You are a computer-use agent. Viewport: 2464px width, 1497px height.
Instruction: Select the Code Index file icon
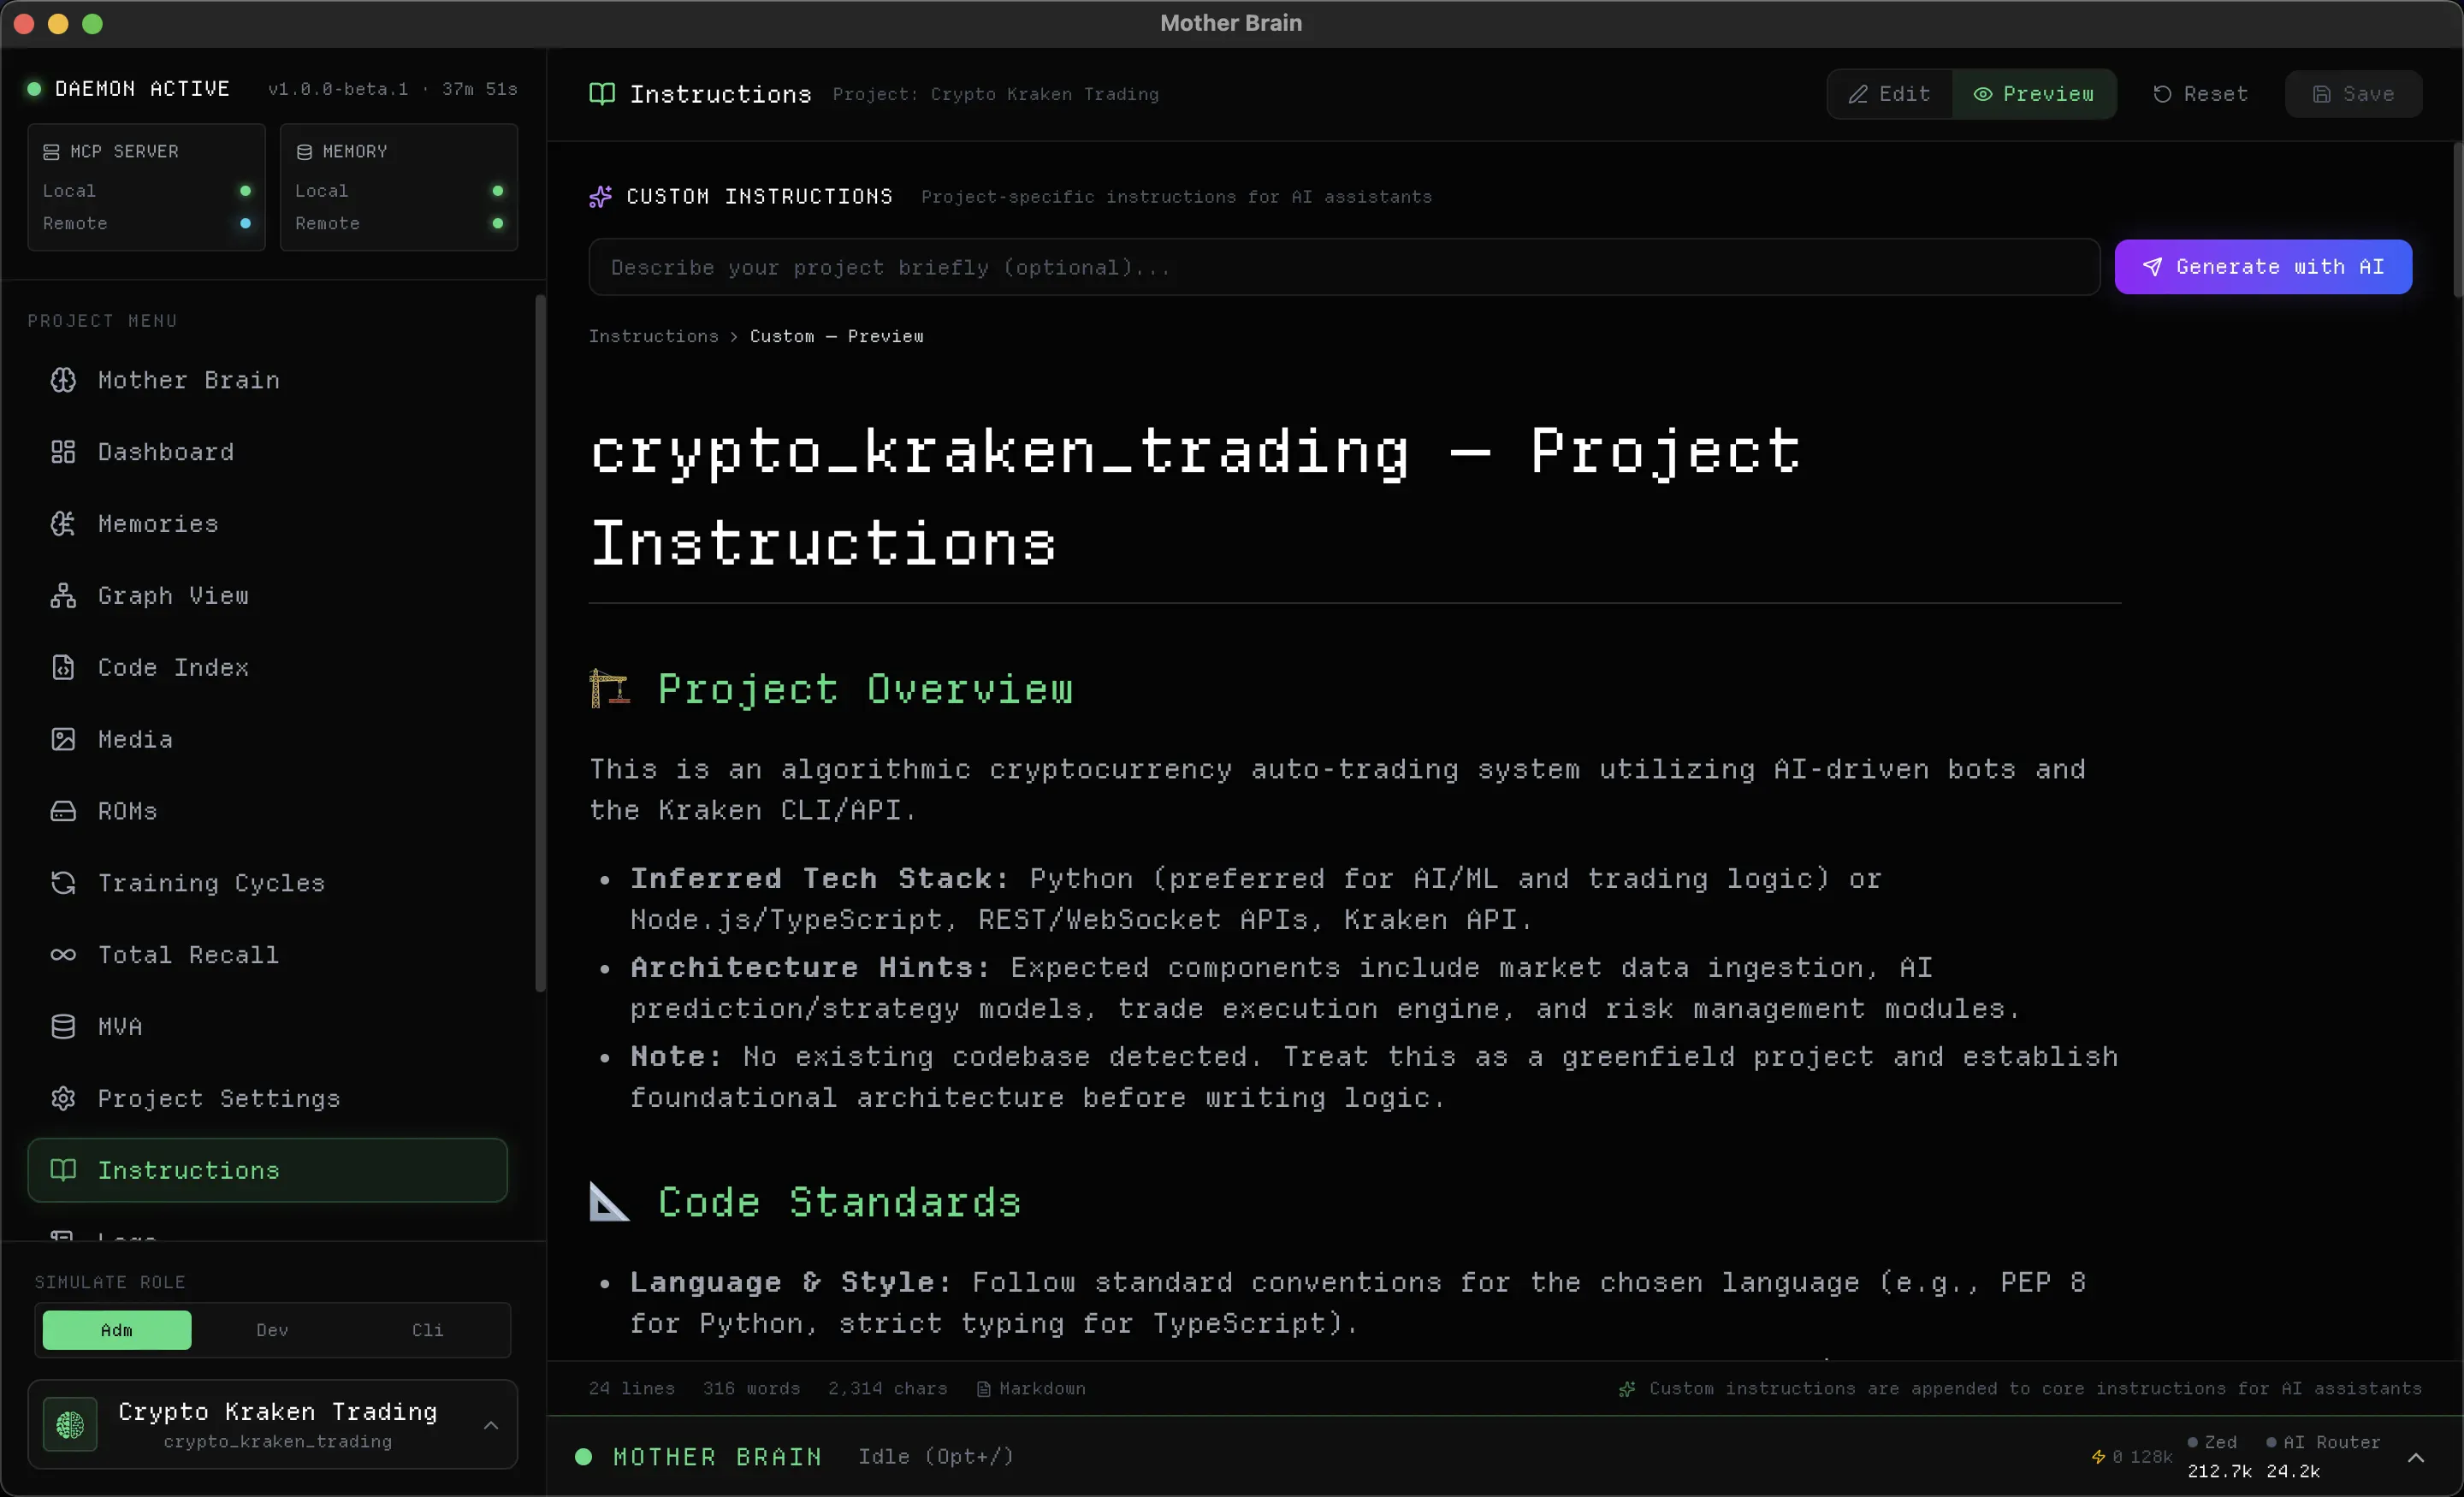click(x=63, y=667)
